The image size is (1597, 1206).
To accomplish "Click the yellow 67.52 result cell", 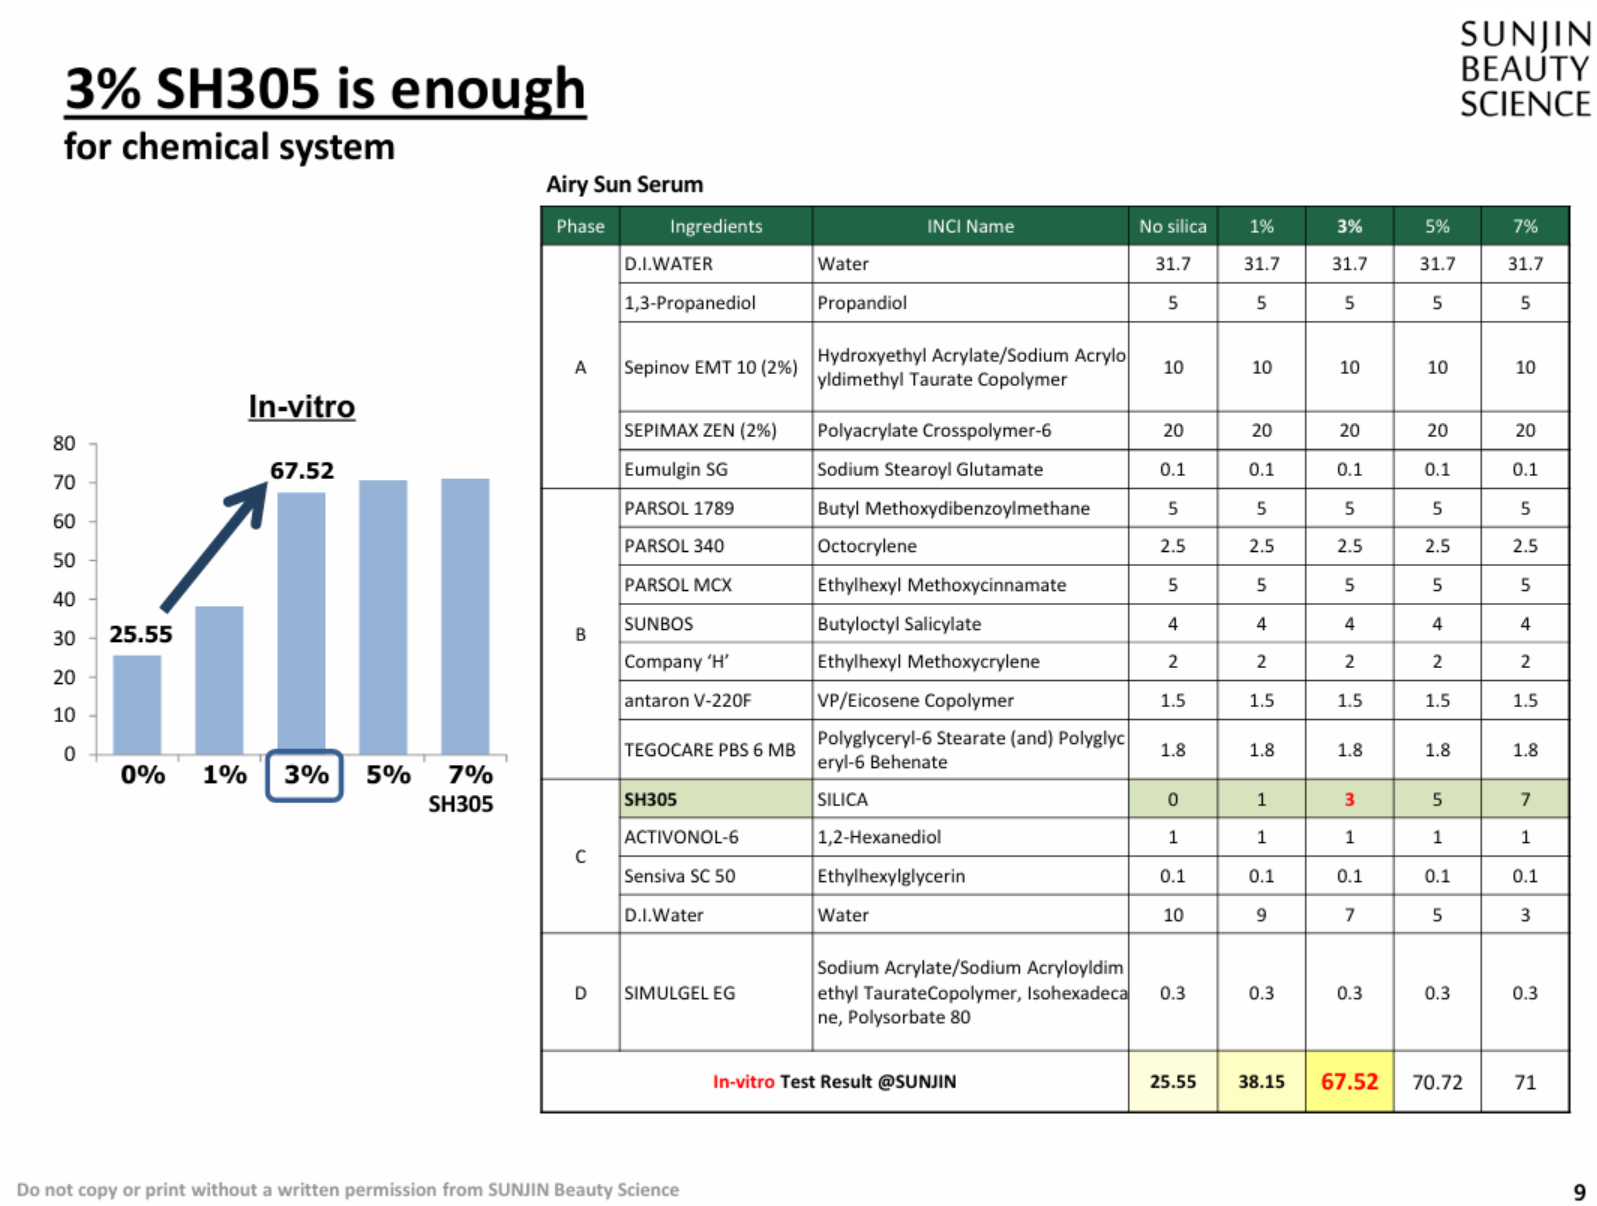I will click(1349, 1081).
